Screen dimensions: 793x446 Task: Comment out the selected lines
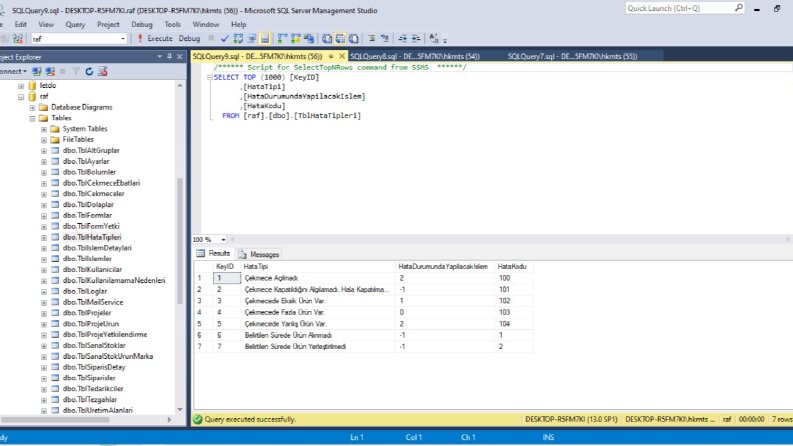(372, 38)
